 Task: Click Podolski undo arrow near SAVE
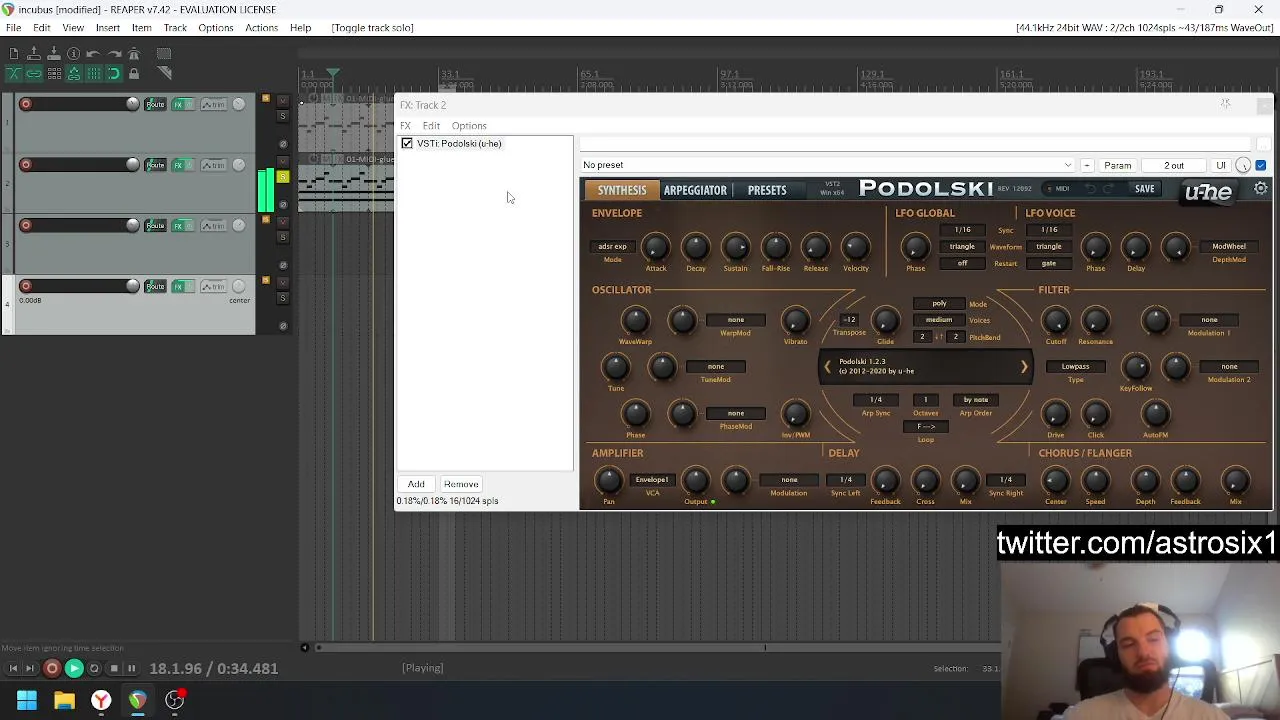point(1090,188)
